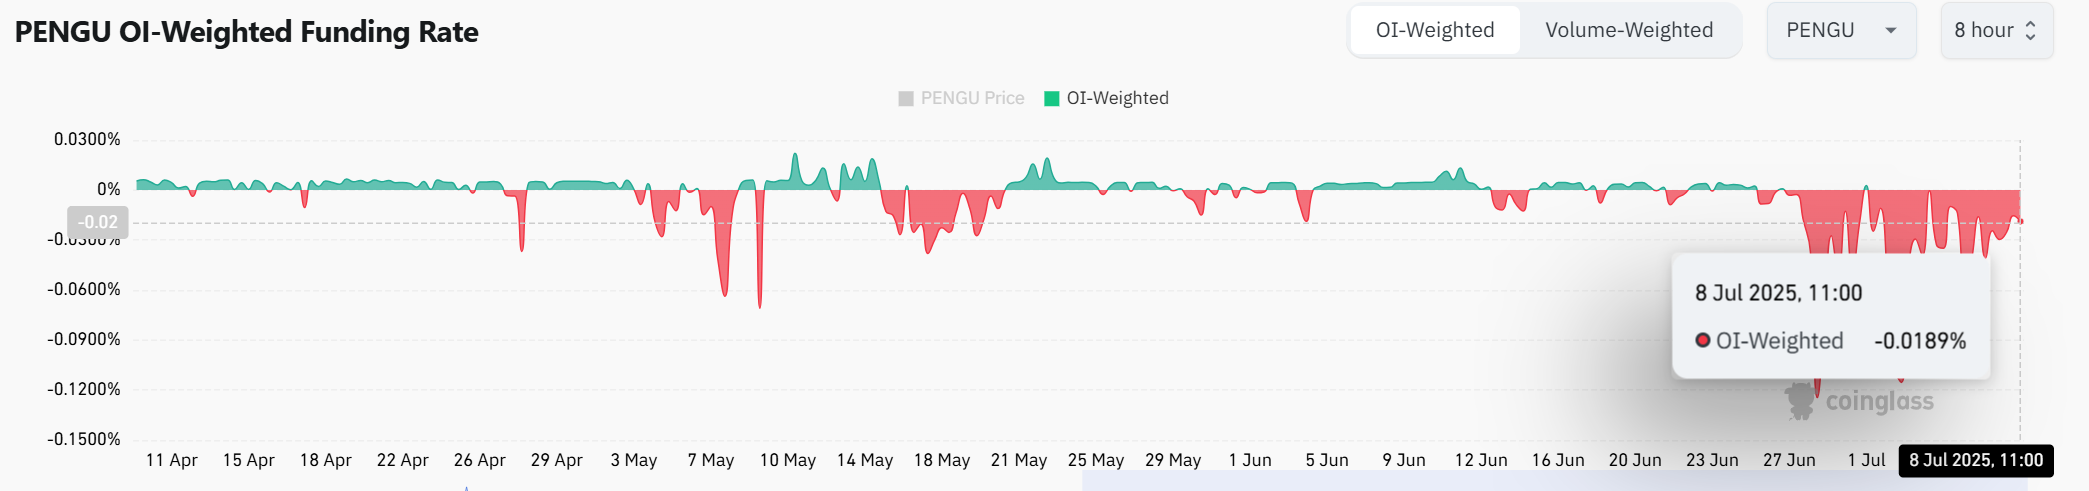Switch to the Volume-Weighted tab
The width and height of the screenshot is (2089, 491).
(1628, 30)
